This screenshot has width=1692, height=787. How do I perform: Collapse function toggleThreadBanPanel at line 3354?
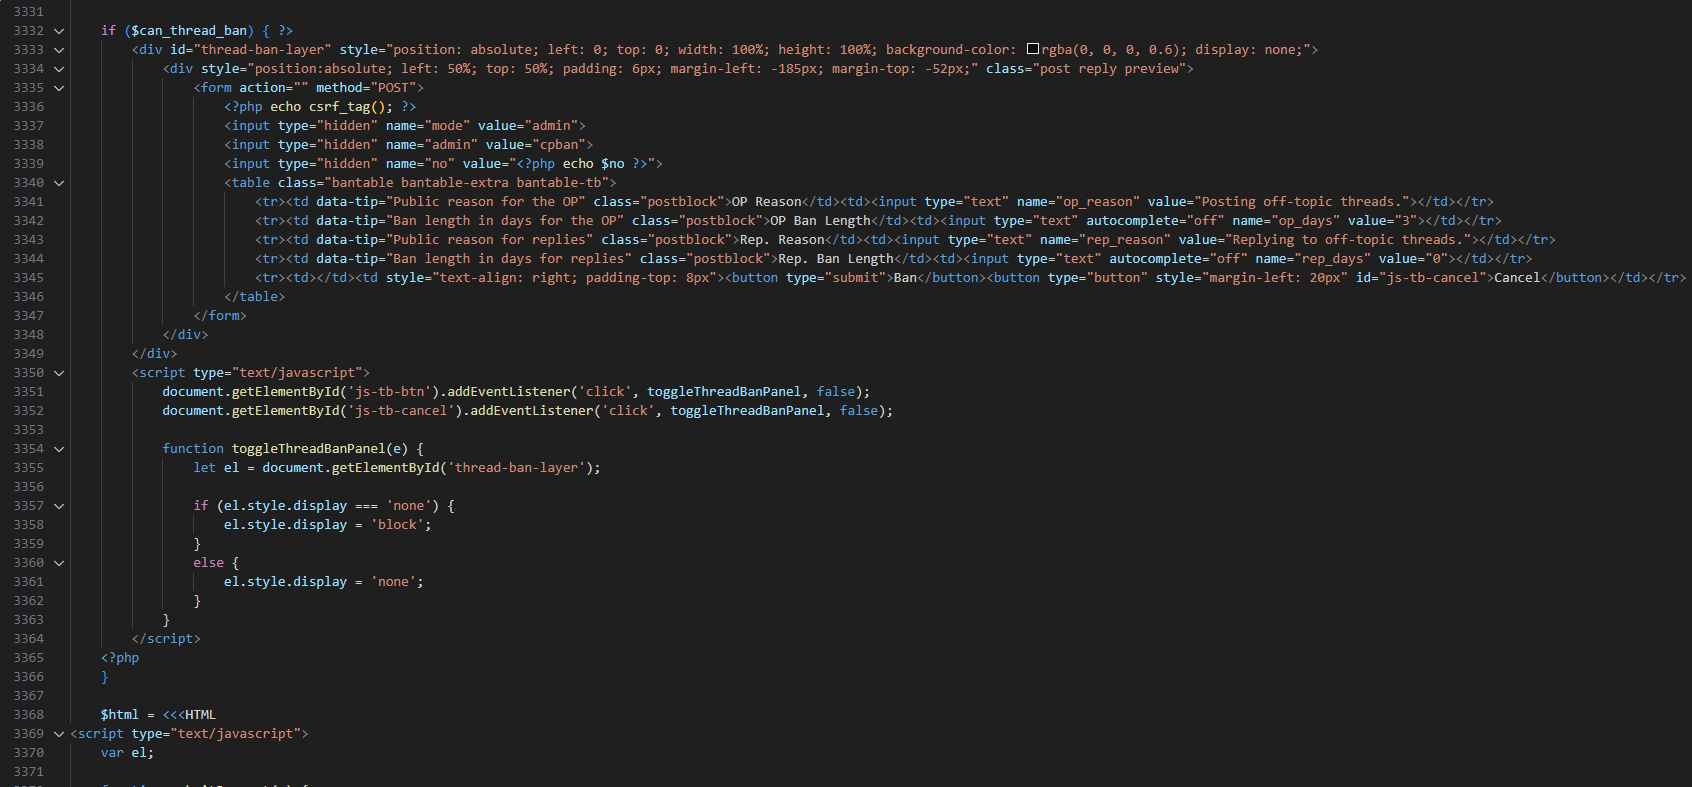click(59, 449)
